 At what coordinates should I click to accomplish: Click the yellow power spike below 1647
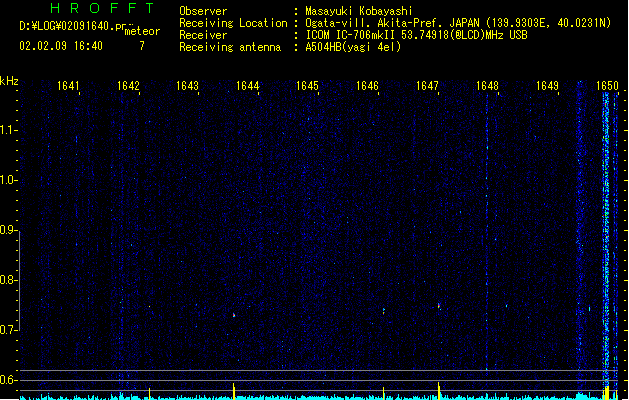click(439, 390)
